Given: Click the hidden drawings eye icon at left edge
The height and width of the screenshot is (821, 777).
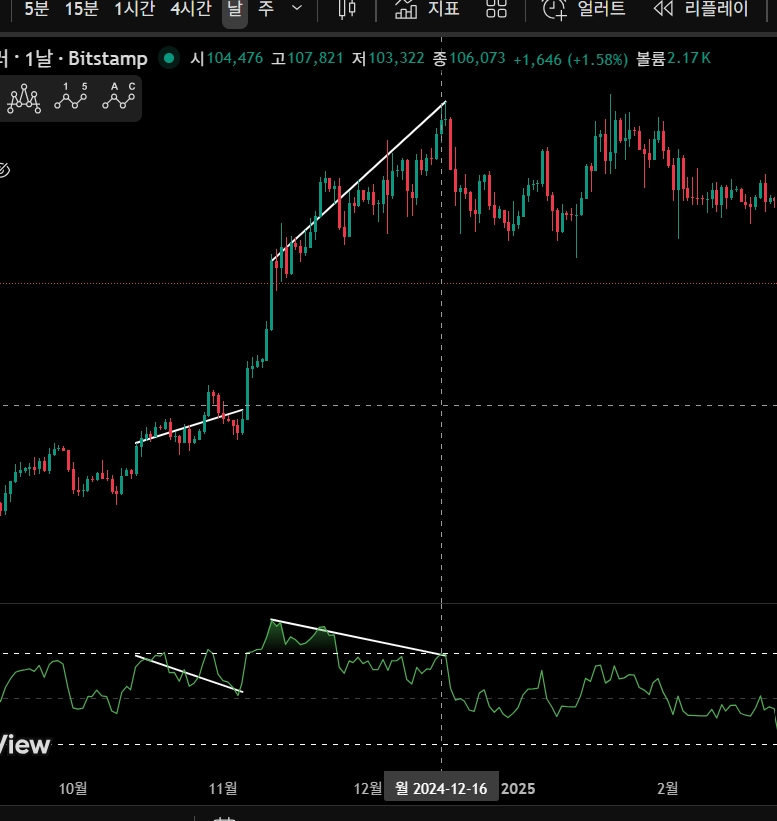Looking at the screenshot, I should 4,170.
